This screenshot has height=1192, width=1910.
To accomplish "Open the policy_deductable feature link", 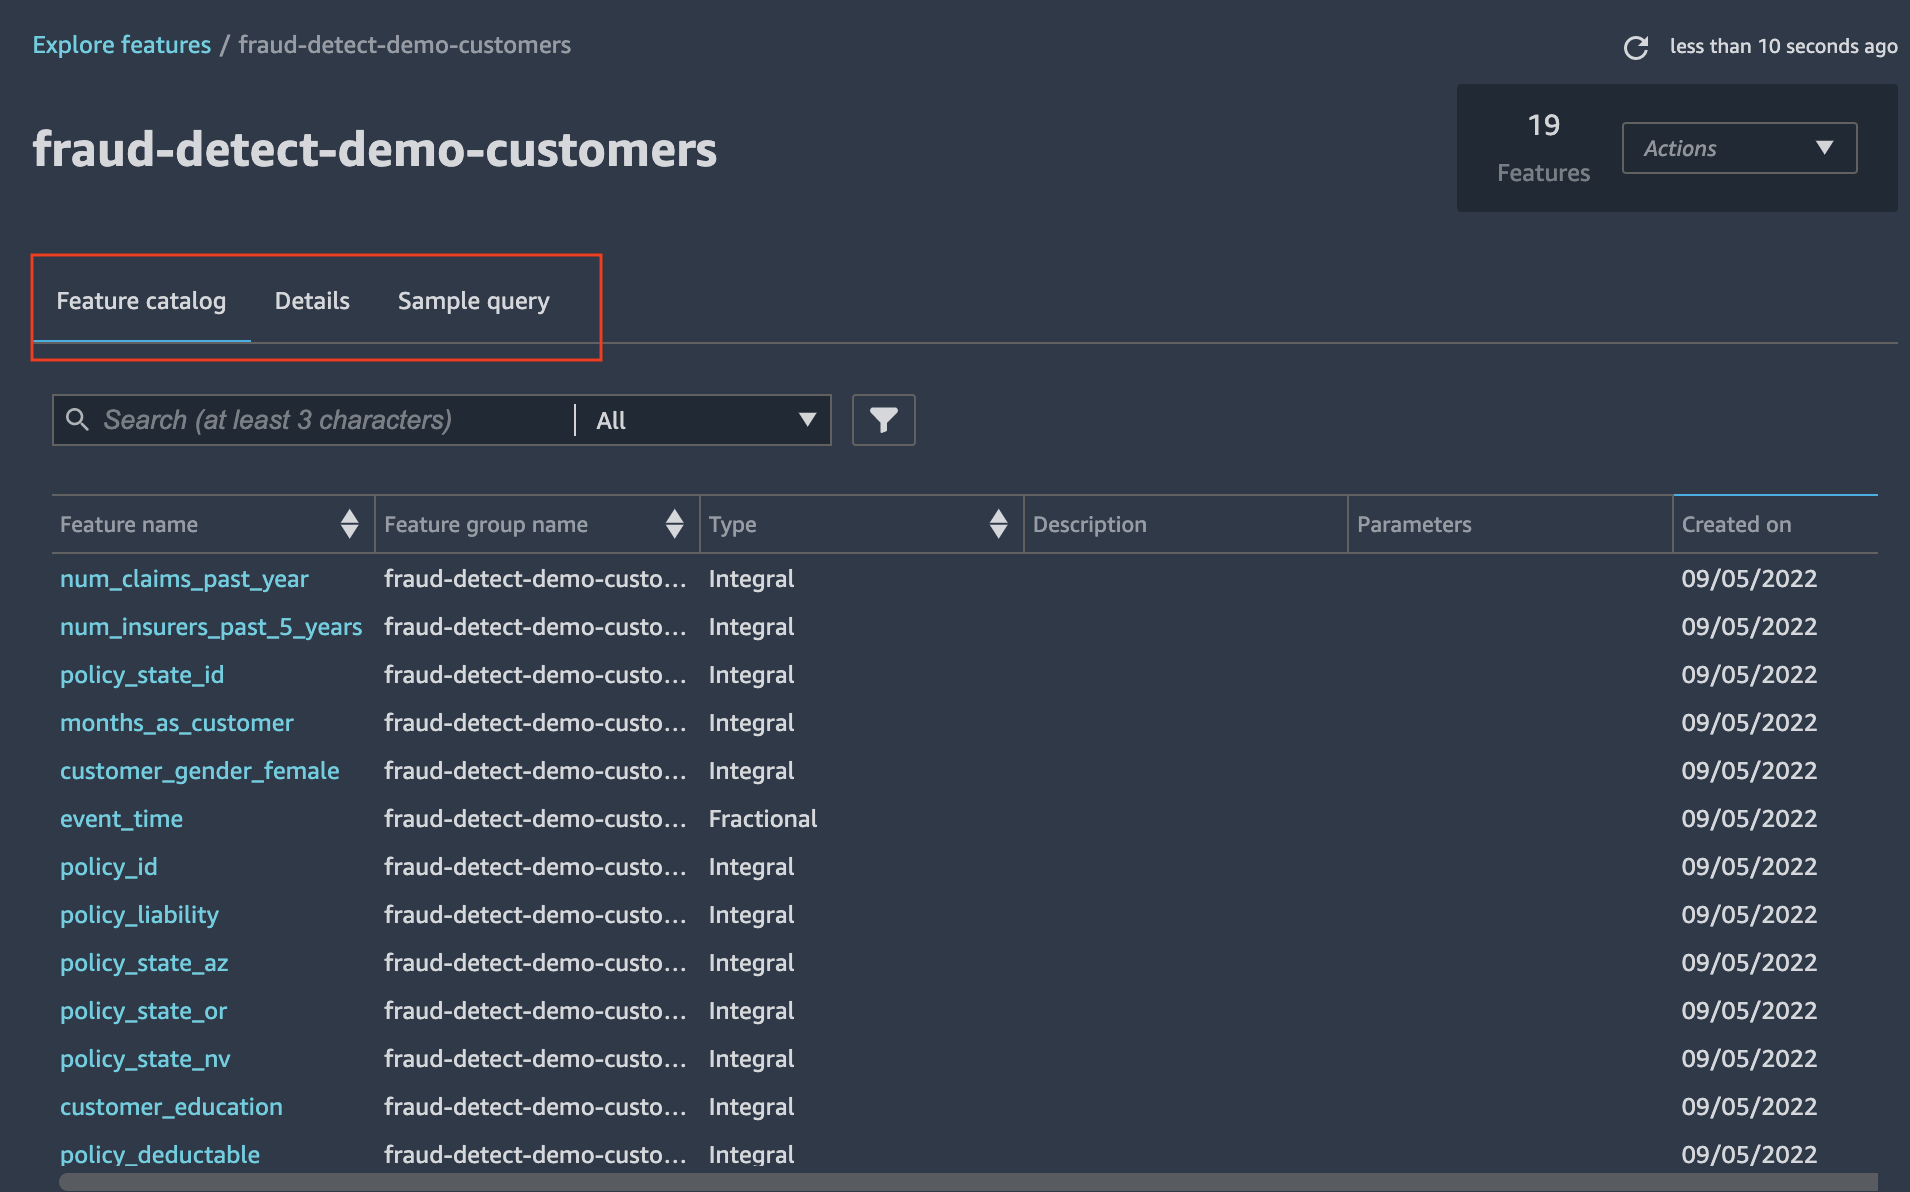I will [x=160, y=1155].
